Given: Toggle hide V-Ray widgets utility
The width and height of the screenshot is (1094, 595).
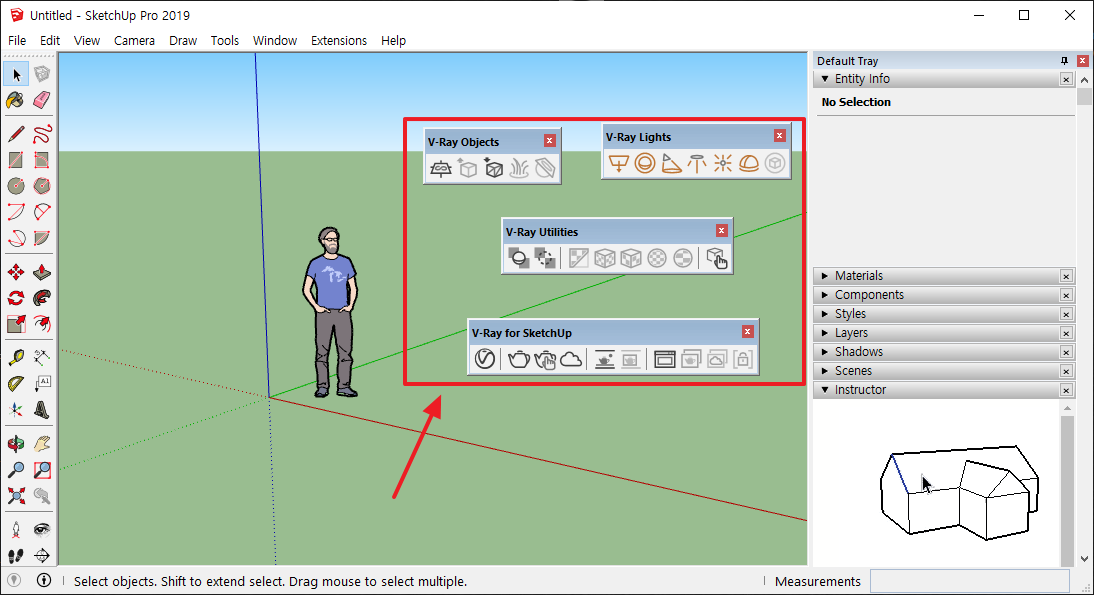Looking at the screenshot, I should [x=544, y=258].
